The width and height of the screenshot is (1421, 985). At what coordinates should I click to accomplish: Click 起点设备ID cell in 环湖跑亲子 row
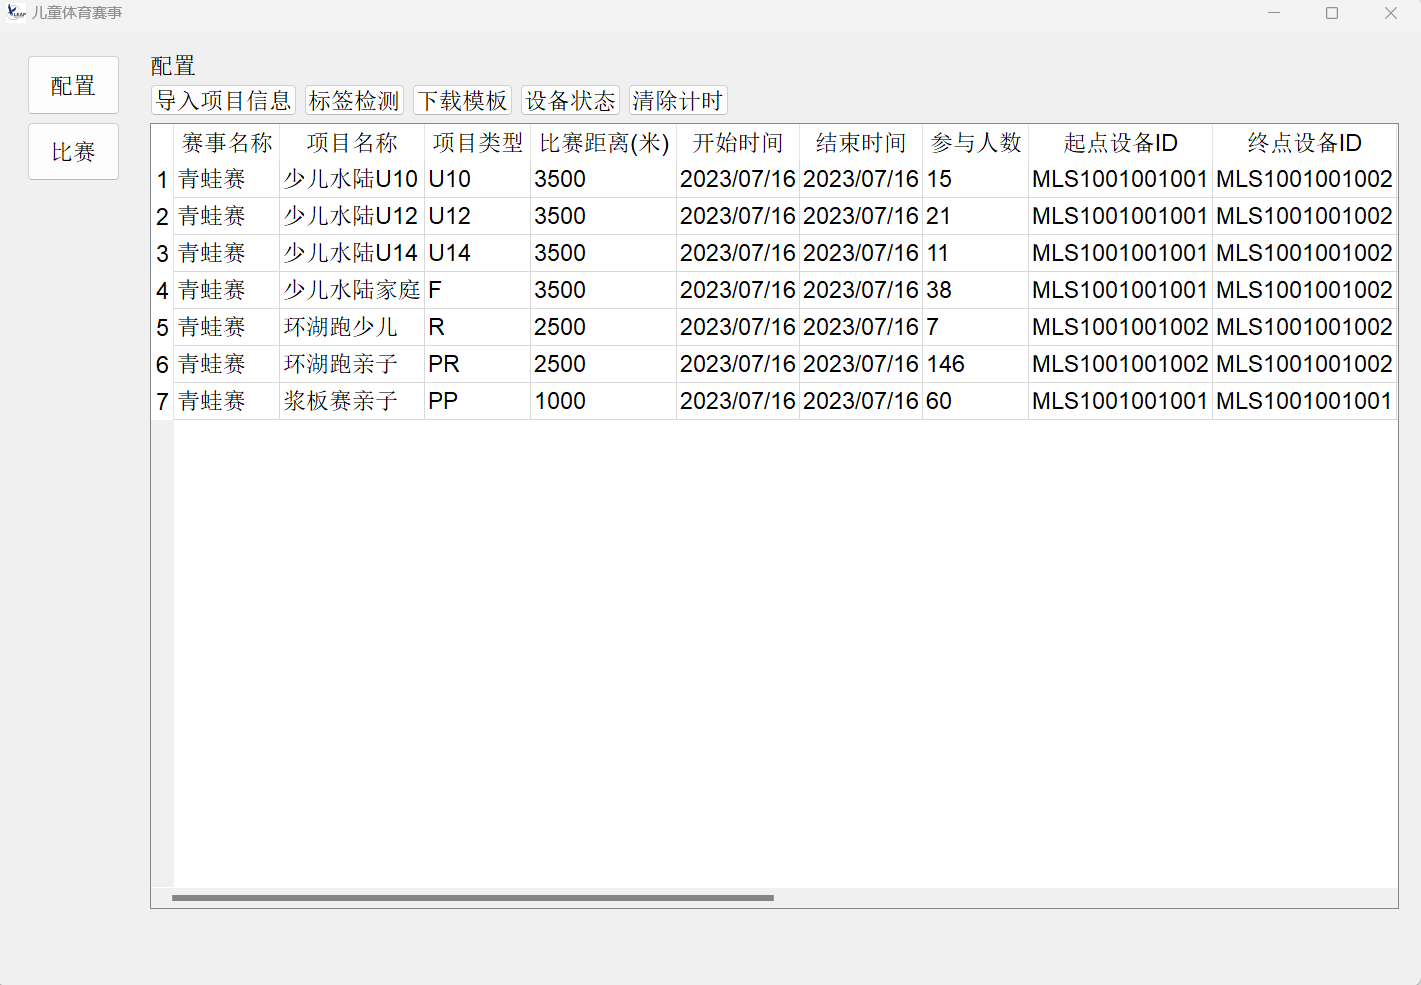point(1121,364)
